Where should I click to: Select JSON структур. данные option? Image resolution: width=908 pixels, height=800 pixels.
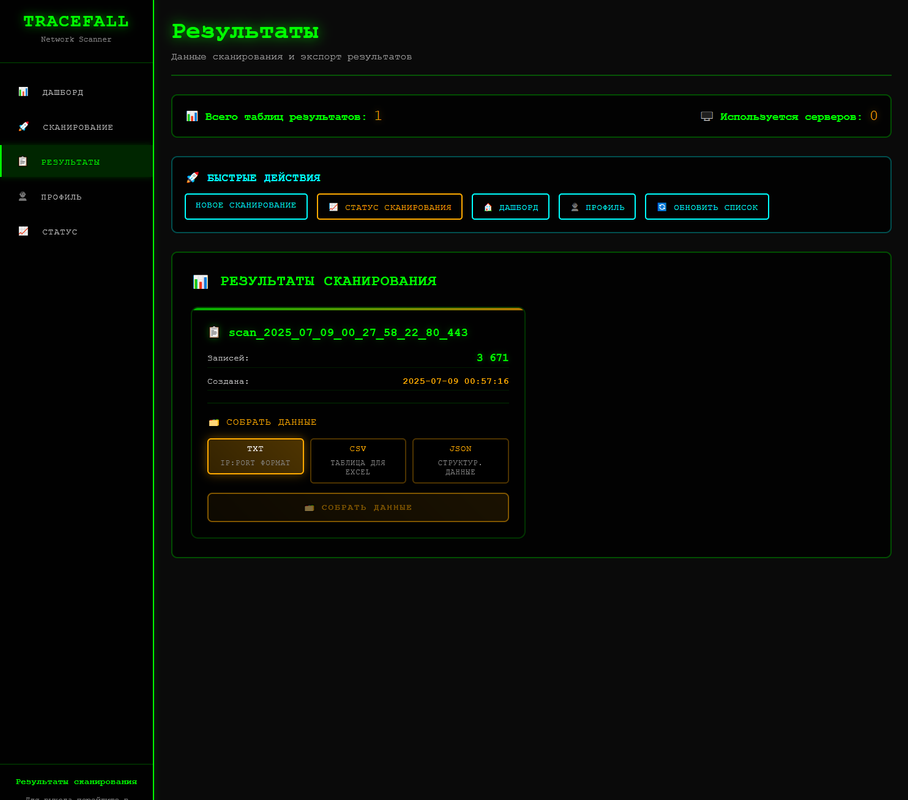[460, 461]
